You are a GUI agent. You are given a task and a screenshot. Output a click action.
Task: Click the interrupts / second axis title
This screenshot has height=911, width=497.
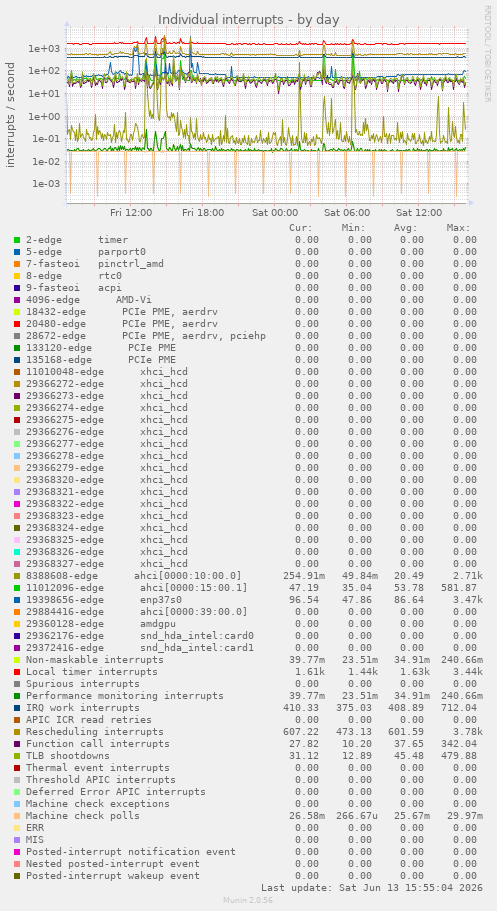click(x=10, y=114)
